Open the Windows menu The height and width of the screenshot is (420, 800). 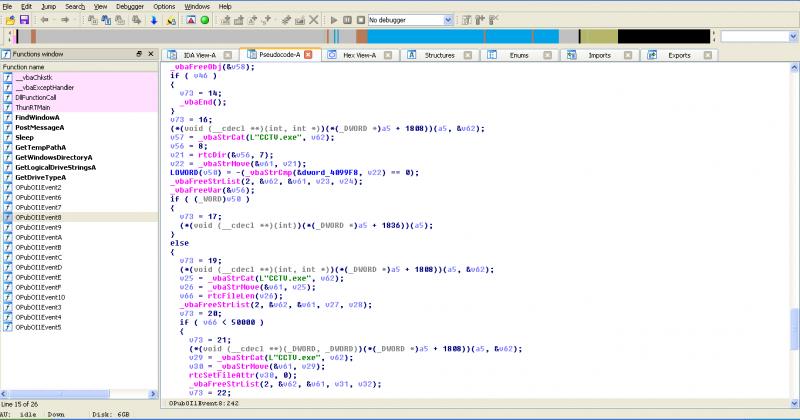coord(197,6)
